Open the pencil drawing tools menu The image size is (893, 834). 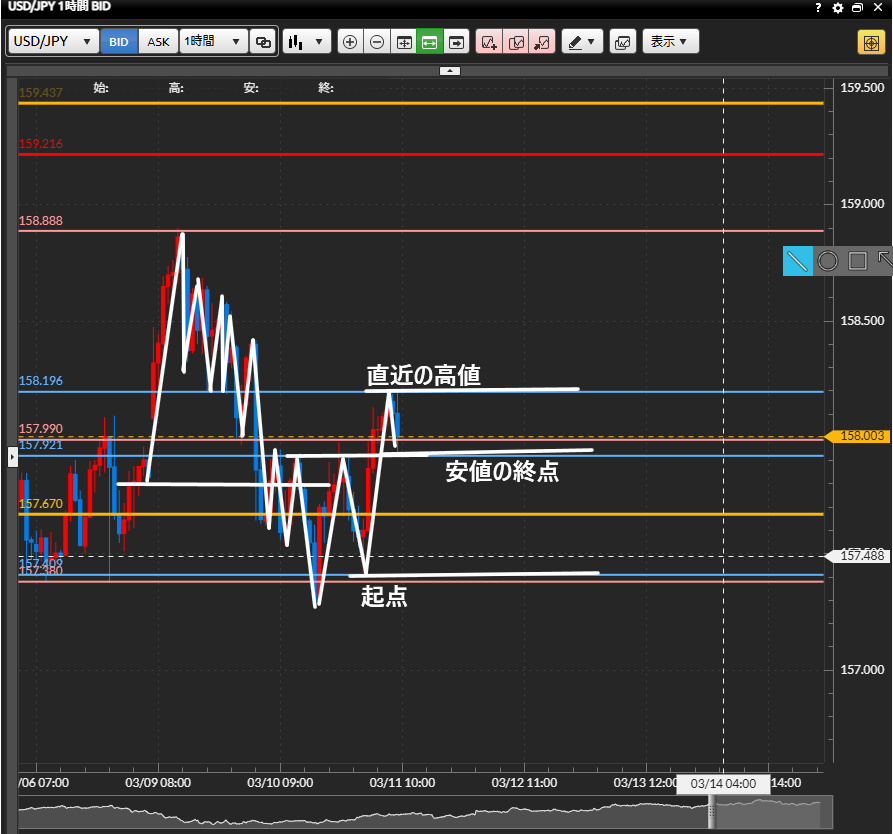click(582, 42)
